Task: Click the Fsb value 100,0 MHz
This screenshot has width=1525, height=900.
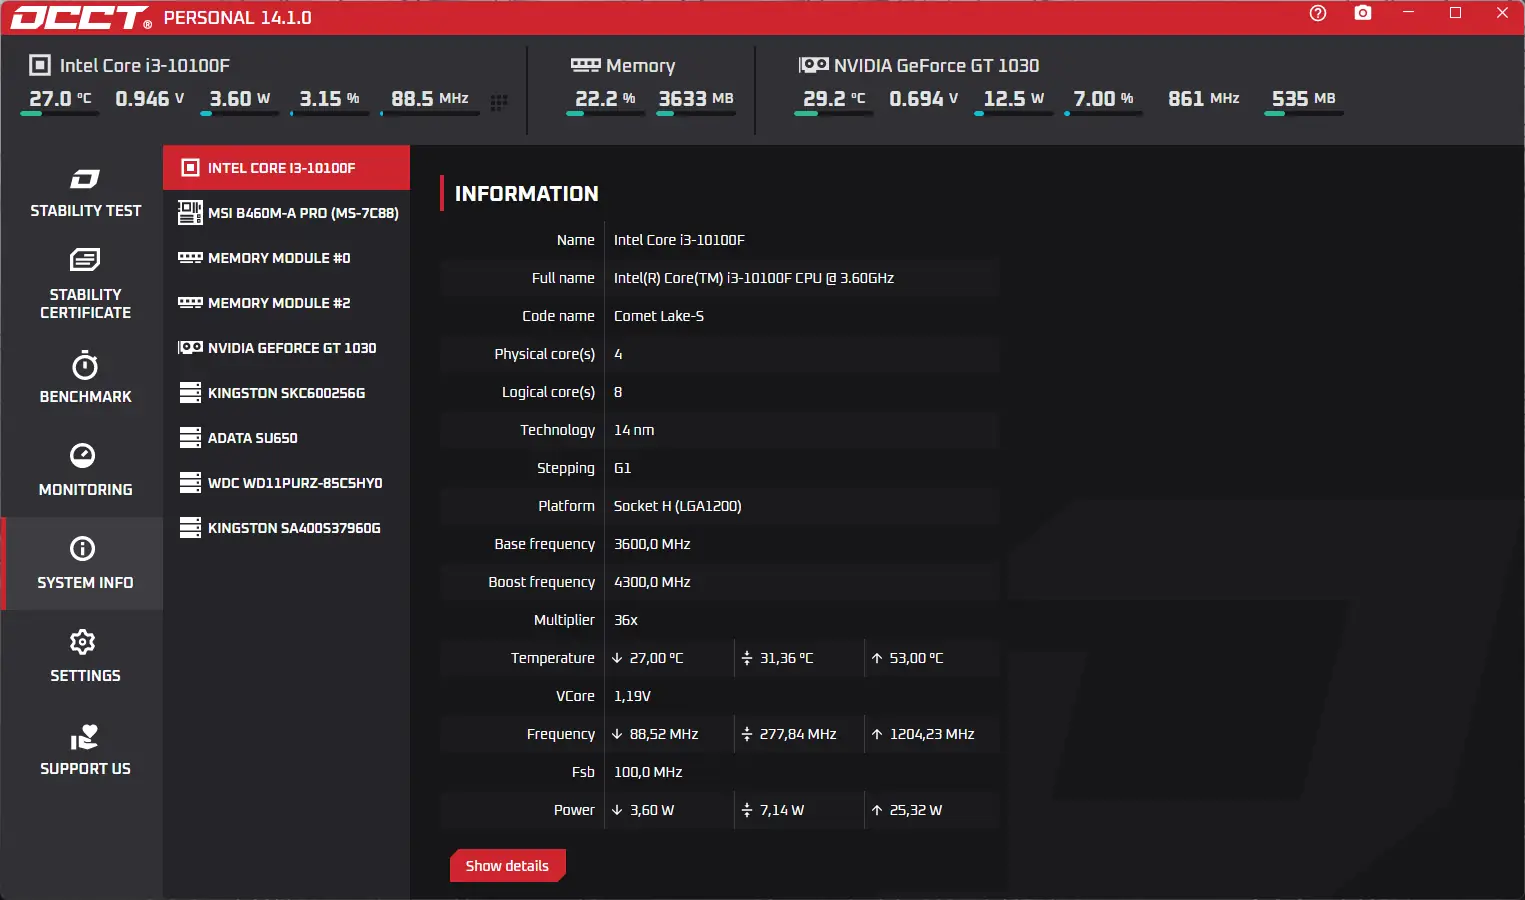Action: 648,772
